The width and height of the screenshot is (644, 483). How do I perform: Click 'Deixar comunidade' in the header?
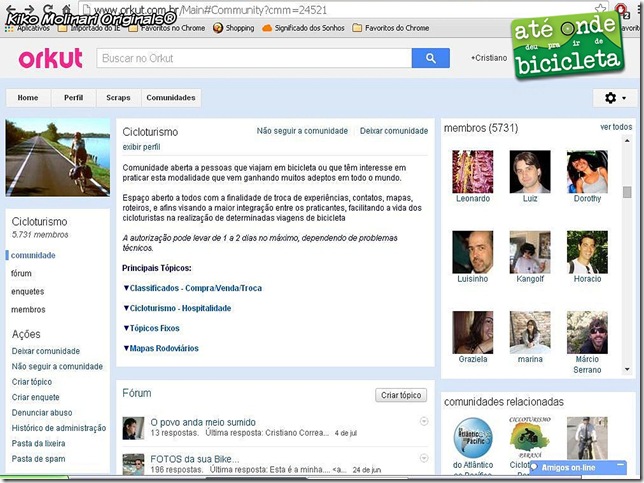click(394, 131)
